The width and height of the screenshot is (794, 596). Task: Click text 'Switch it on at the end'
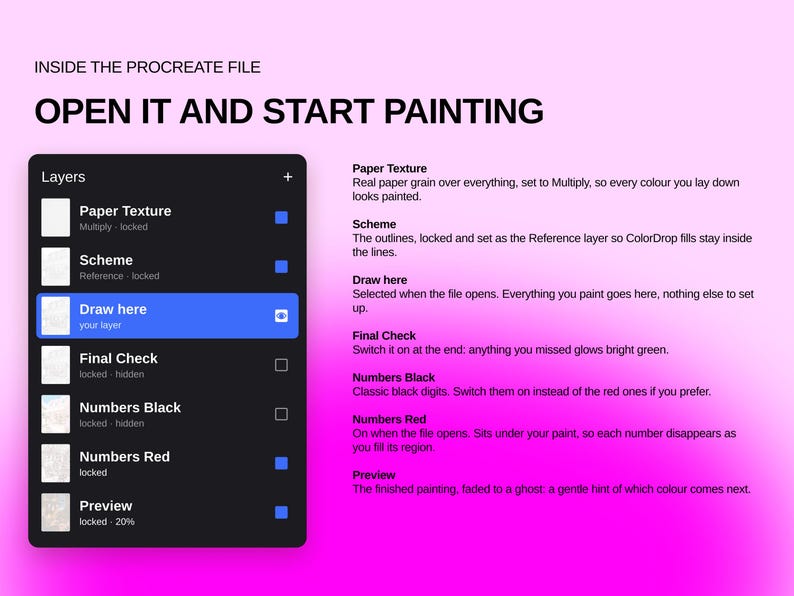click(x=409, y=350)
